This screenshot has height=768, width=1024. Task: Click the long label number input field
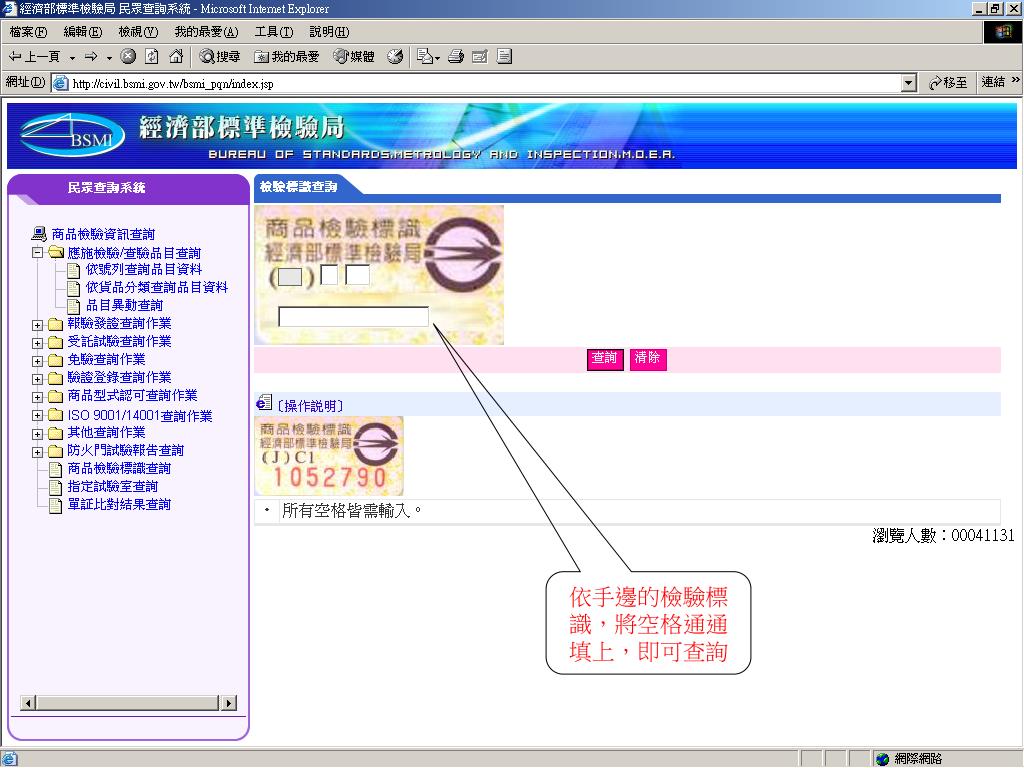(x=353, y=316)
